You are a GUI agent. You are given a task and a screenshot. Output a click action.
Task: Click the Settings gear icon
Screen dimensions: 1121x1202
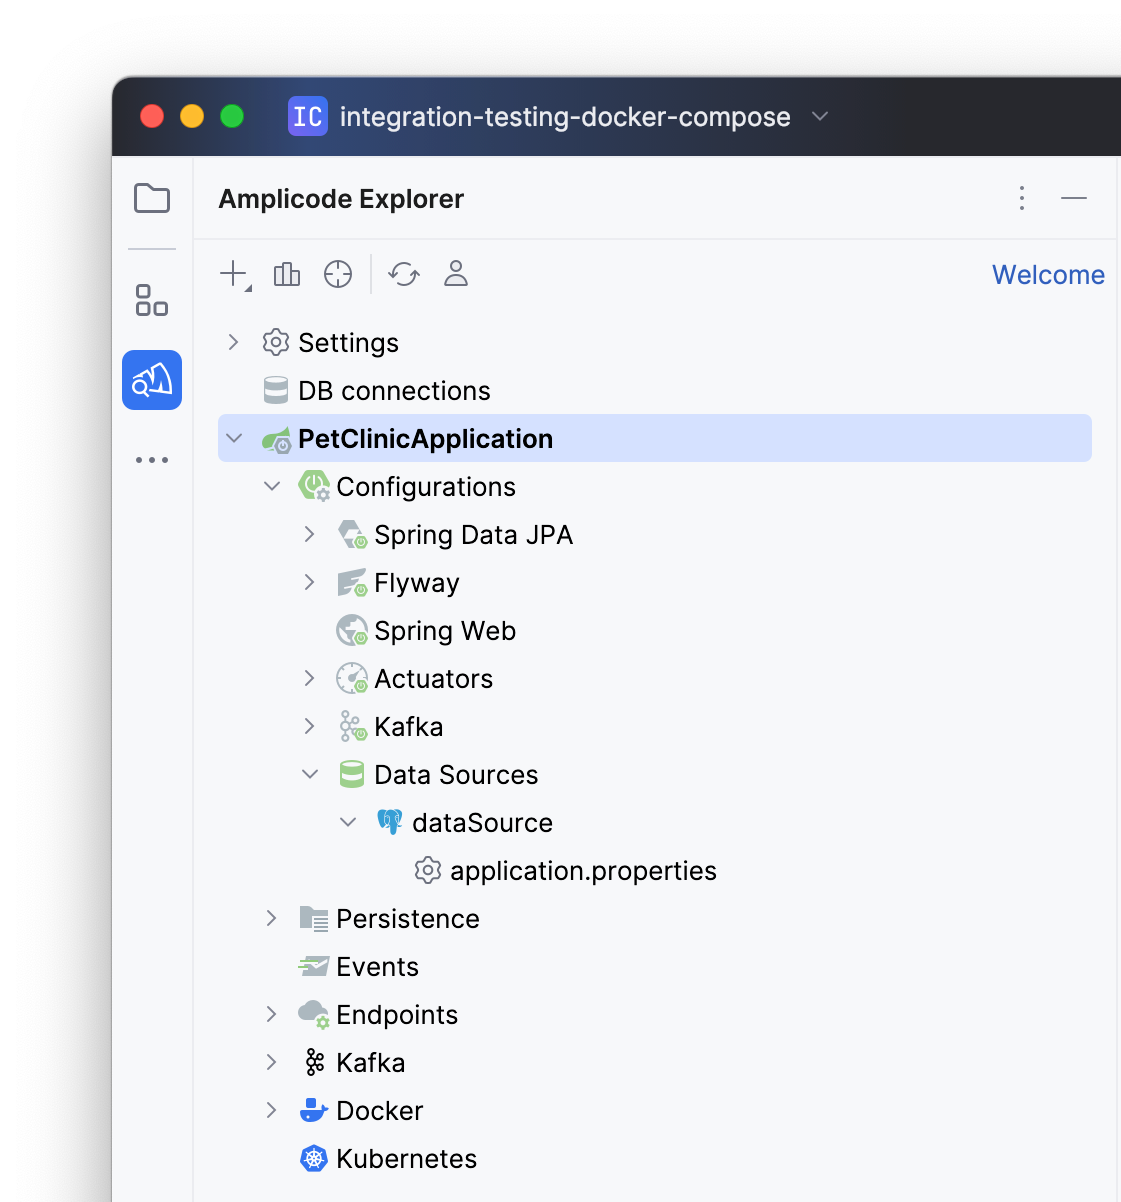point(276,342)
